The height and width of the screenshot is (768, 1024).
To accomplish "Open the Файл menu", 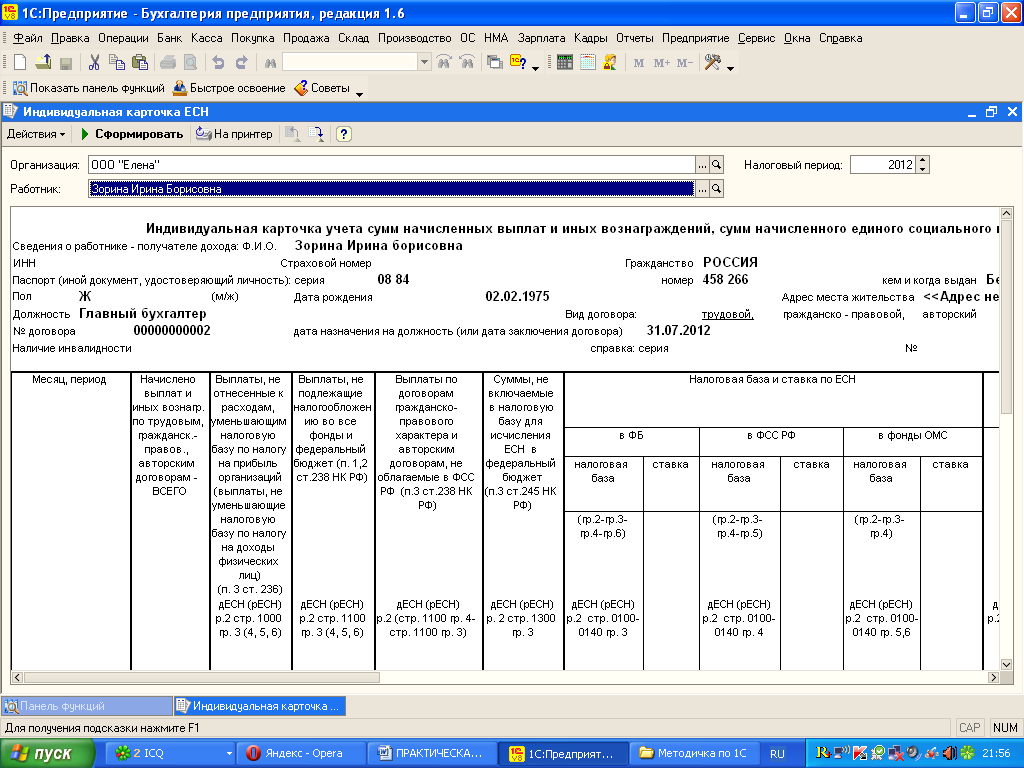I will click(27, 38).
